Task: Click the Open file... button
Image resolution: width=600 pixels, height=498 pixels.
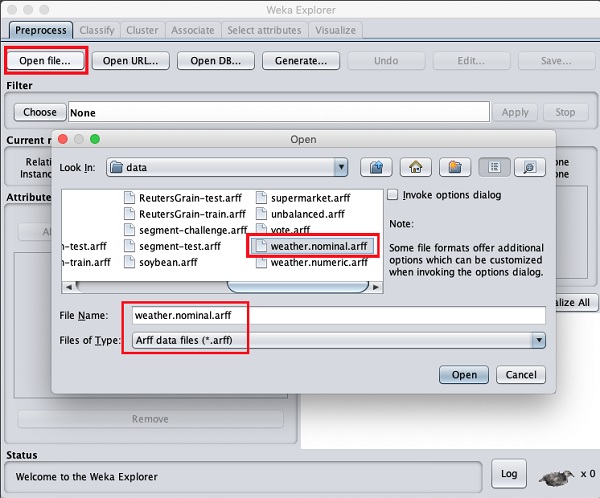Action: click(x=45, y=61)
